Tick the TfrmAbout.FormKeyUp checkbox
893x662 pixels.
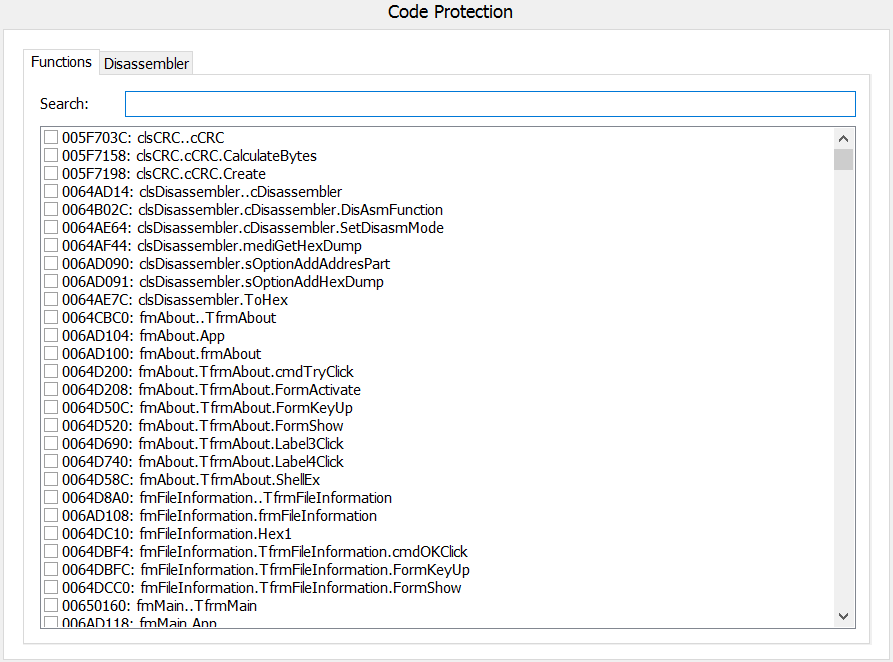(x=51, y=407)
